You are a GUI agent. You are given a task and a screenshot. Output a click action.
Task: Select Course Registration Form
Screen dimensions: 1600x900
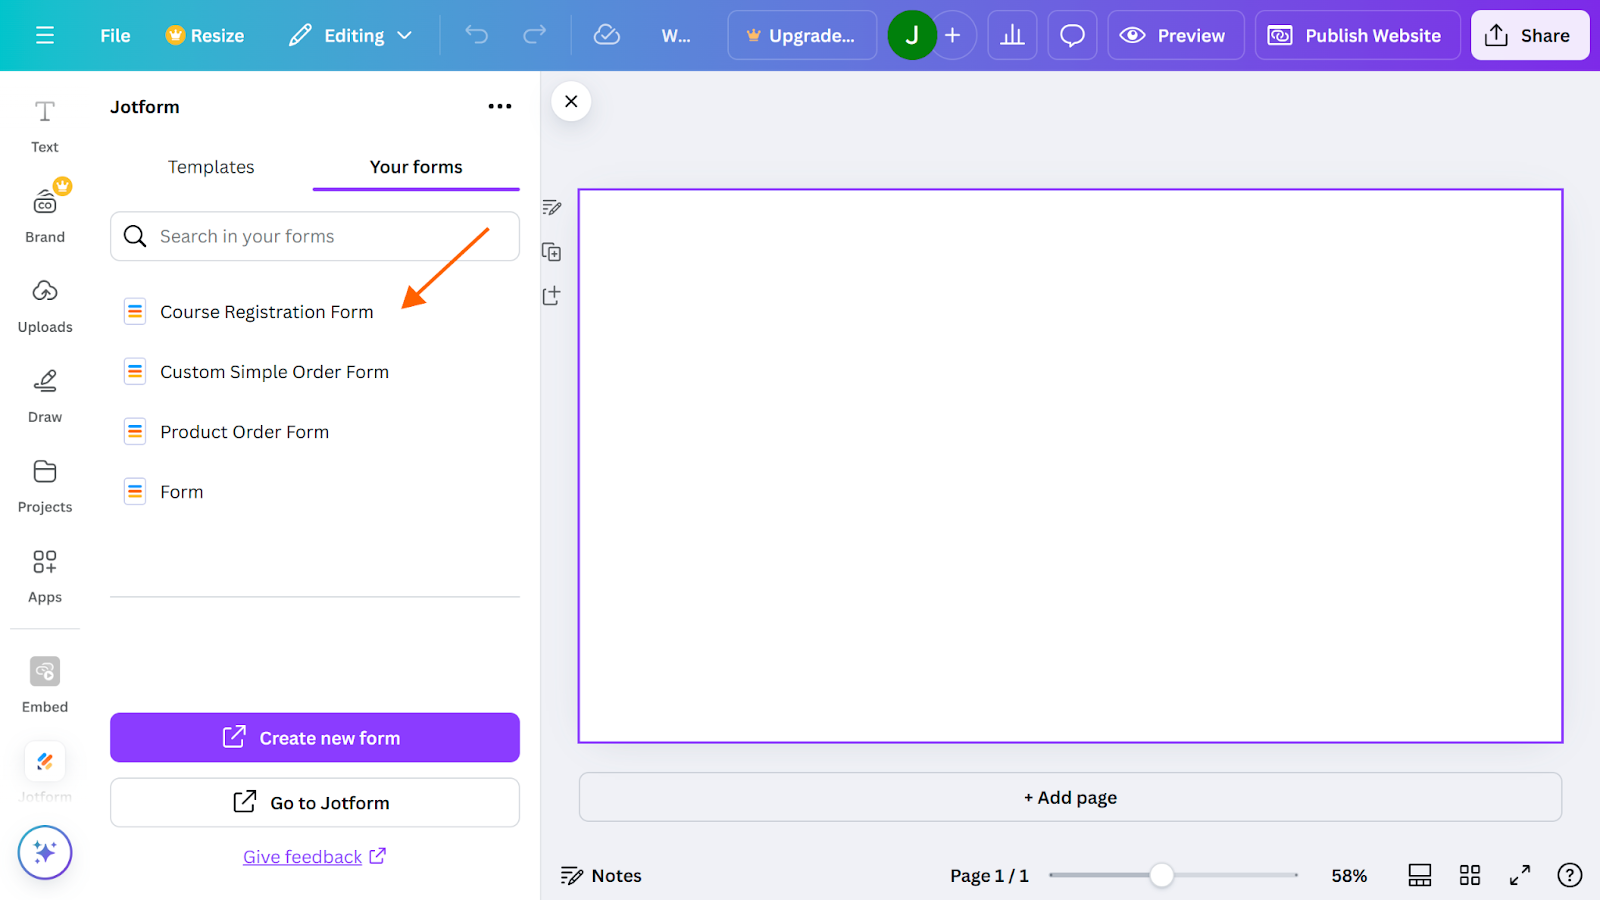tap(315, 312)
